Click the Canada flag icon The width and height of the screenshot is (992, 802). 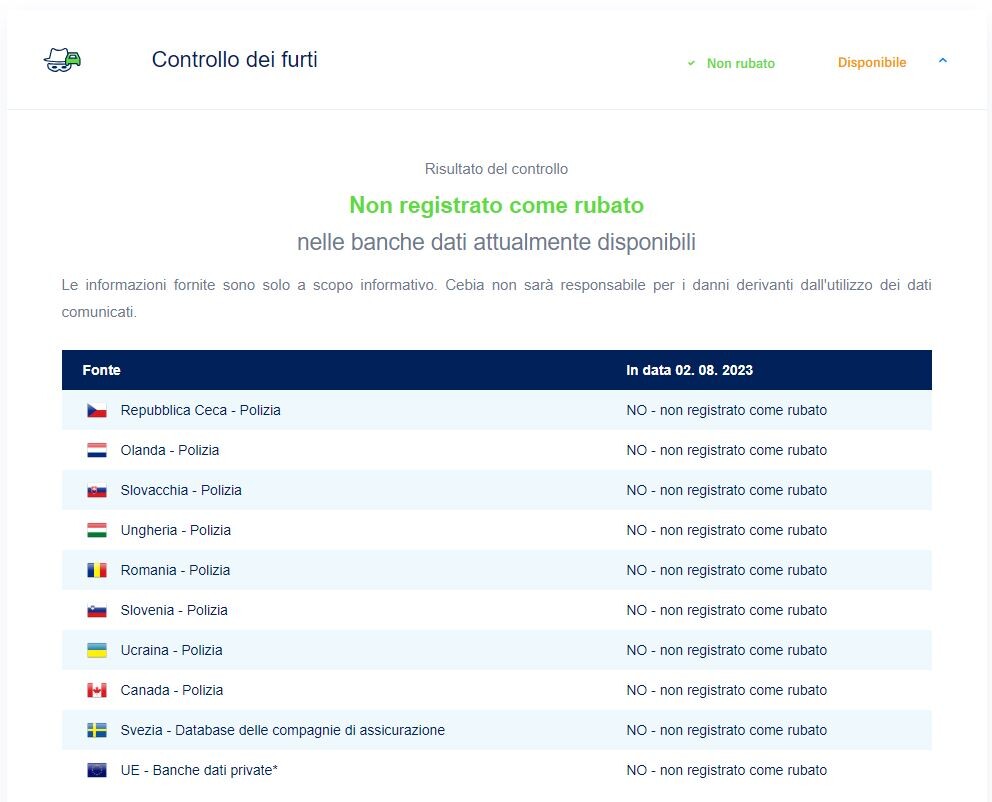coord(97,690)
